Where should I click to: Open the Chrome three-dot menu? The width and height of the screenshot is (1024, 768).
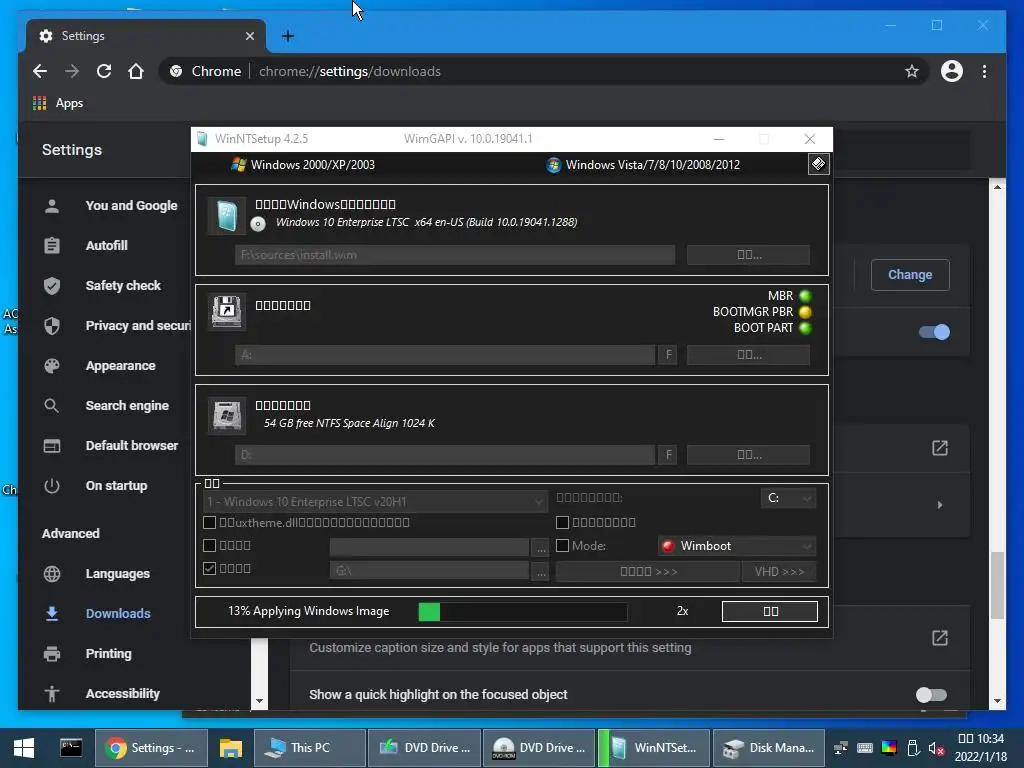pyautogui.click(x=984, y=71)
